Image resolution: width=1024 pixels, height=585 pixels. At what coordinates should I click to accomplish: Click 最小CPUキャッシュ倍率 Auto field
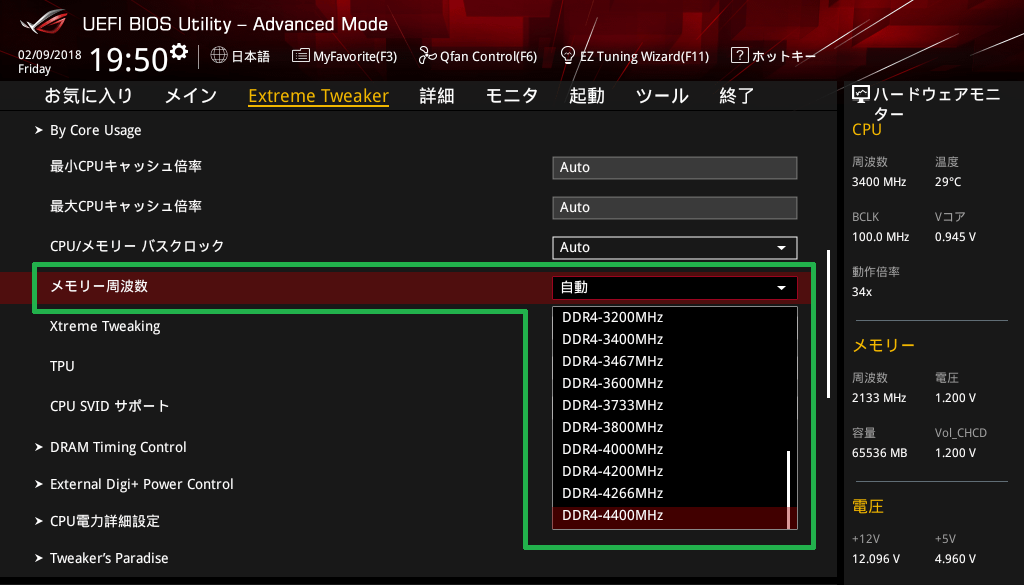(x=675, y=167)
